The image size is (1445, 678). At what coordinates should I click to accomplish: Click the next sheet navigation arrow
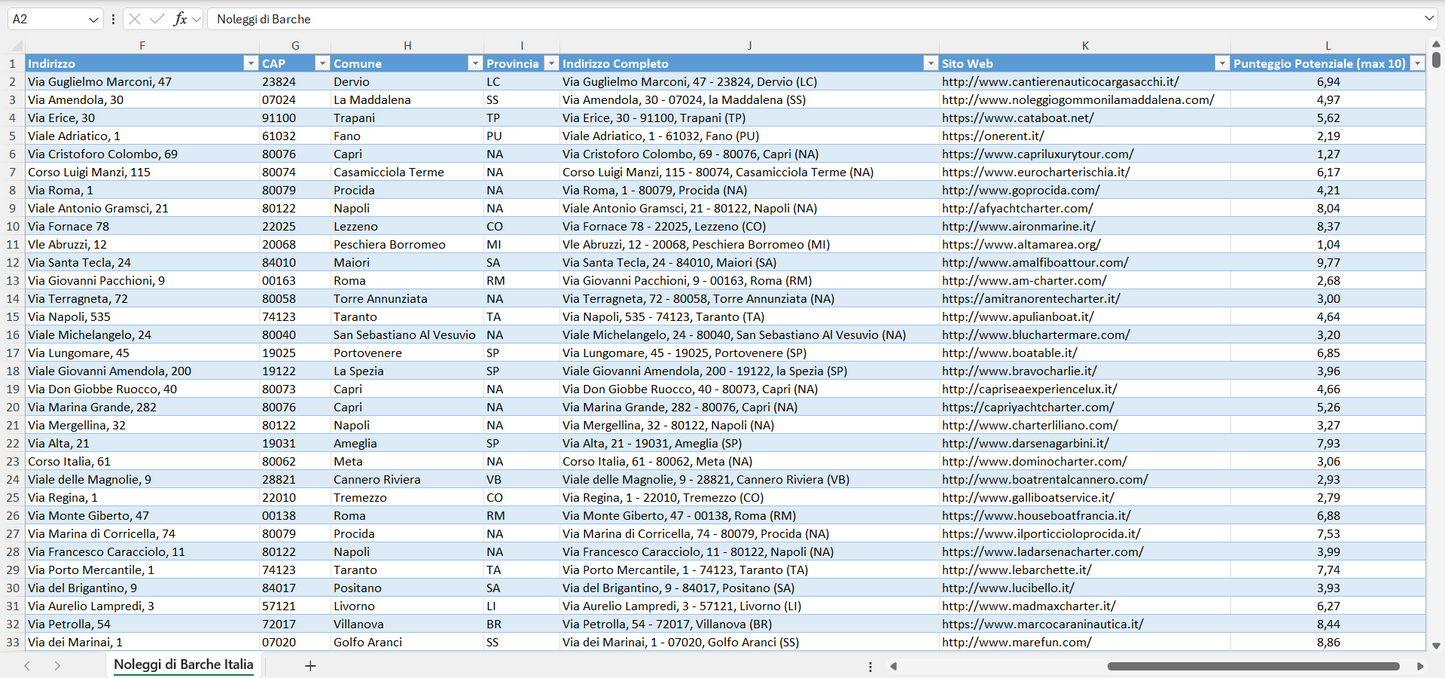[x=57, y=666]
